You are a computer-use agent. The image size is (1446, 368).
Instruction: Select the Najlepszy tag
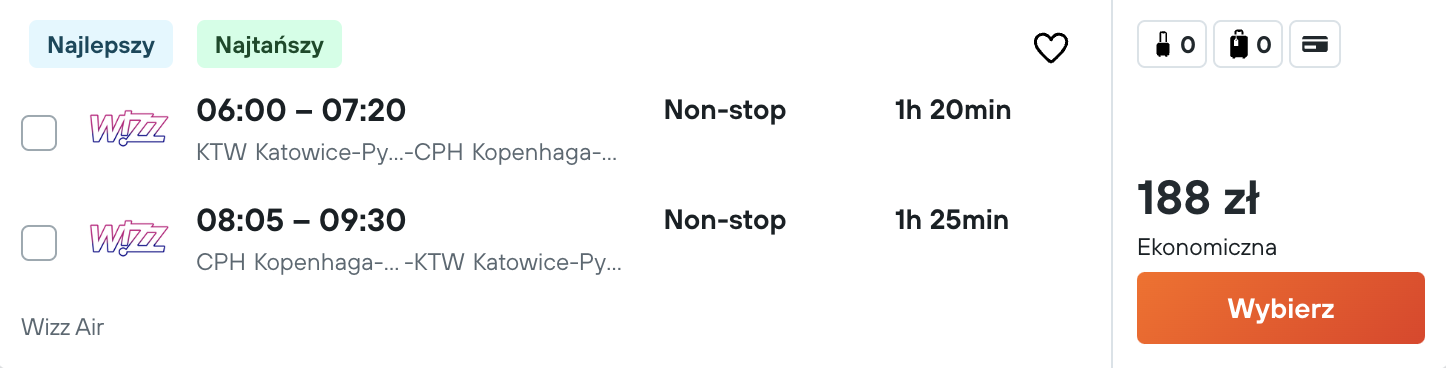[101, 47]
